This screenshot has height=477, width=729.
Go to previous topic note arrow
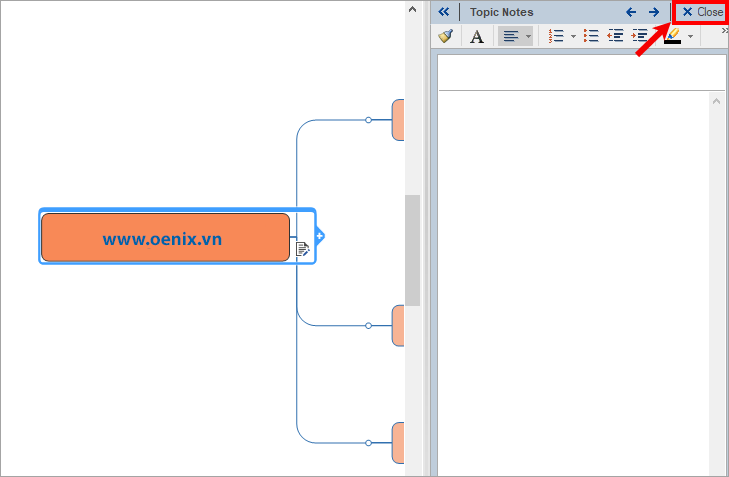point(630,12)
